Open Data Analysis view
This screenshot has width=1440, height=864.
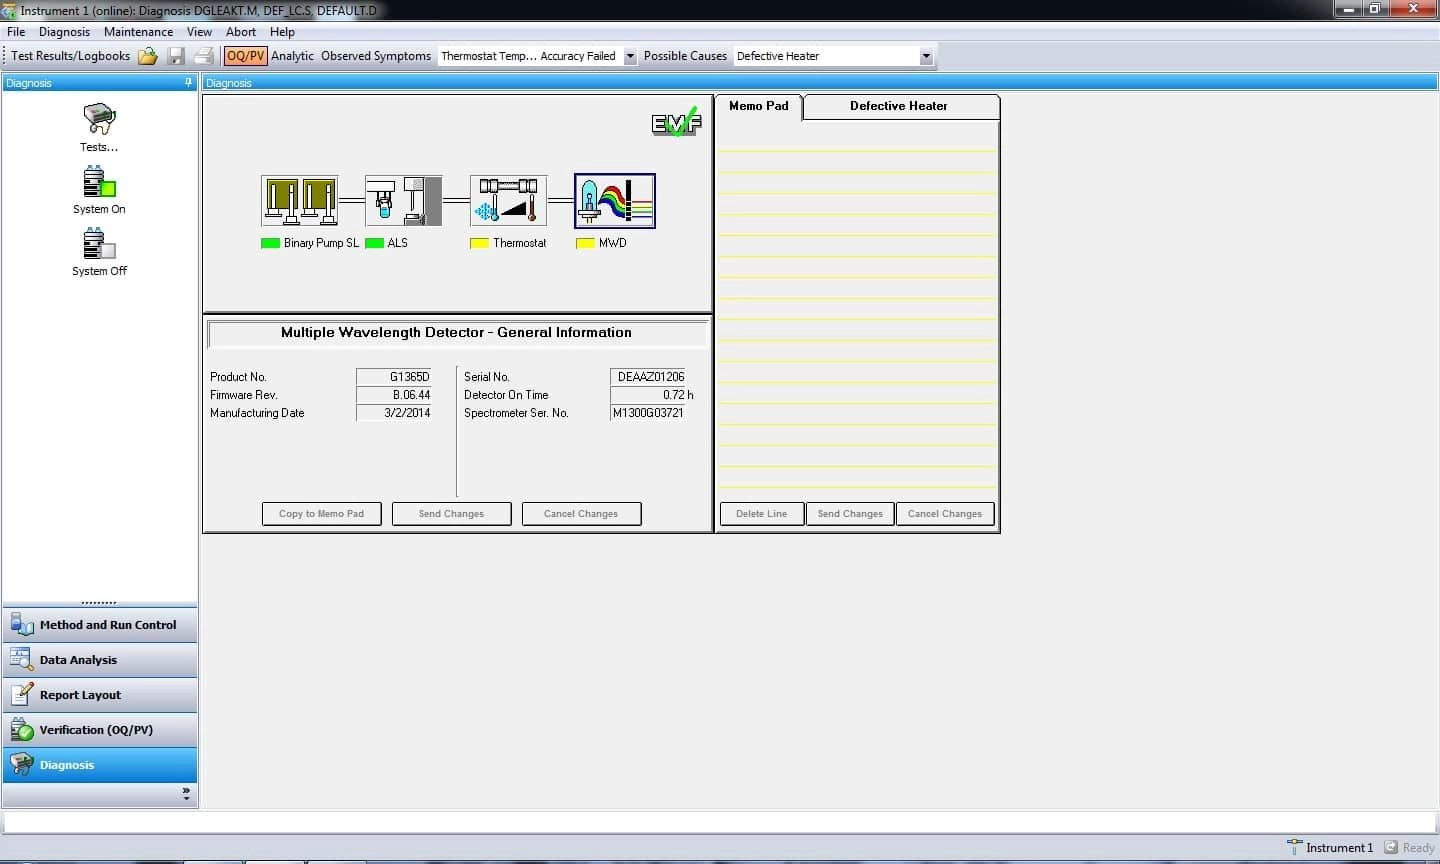point(100,660)
